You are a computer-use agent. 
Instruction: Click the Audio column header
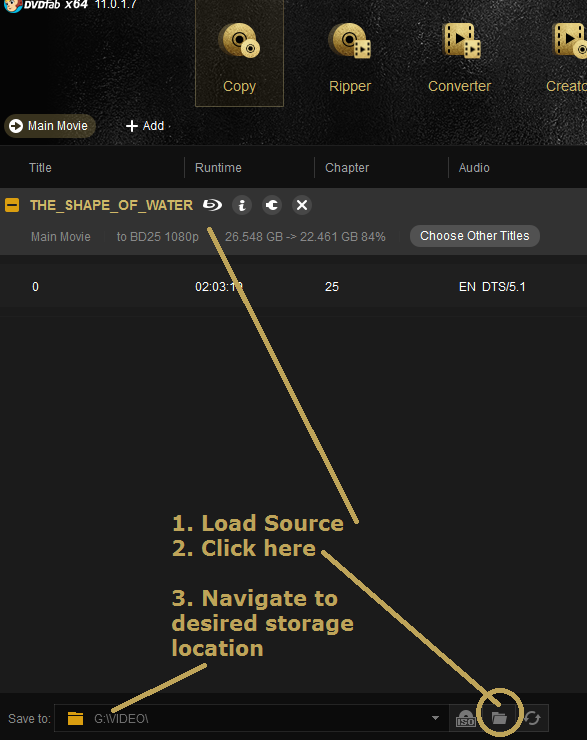pyautogui.click(x=474, y=168)
